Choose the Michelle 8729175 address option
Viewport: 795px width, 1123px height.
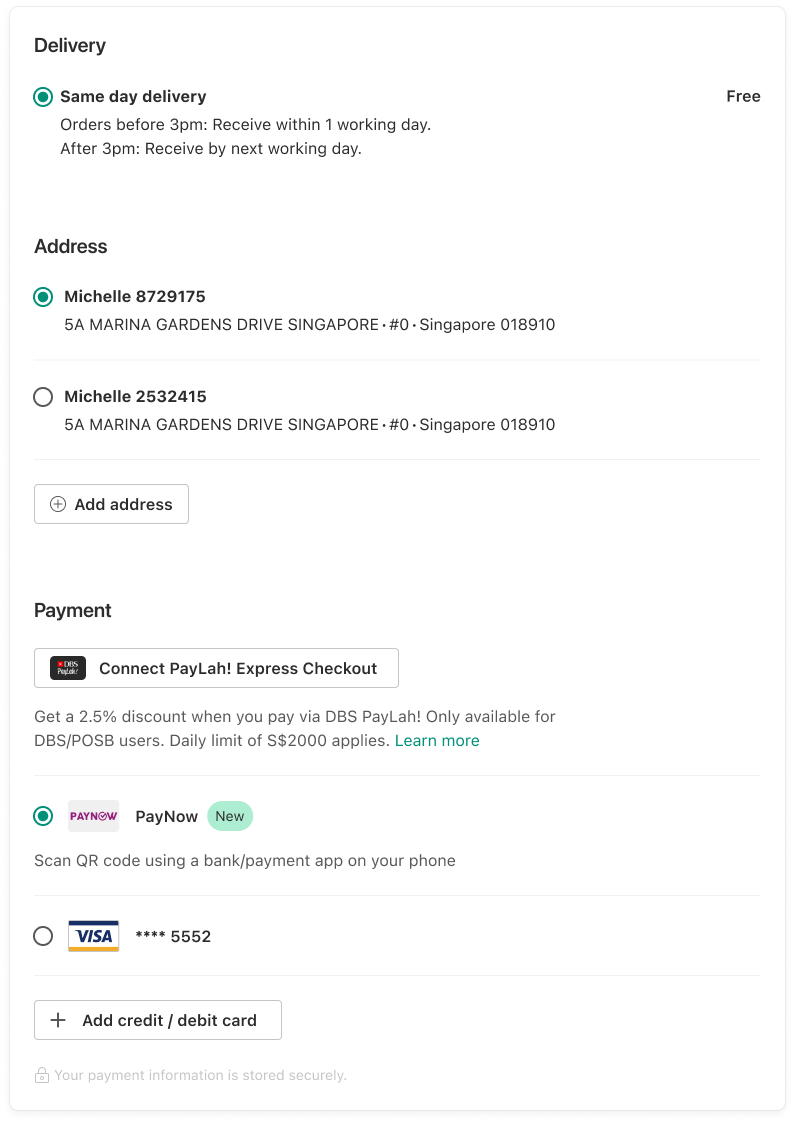pyautogui.click(x=43, y=297)
